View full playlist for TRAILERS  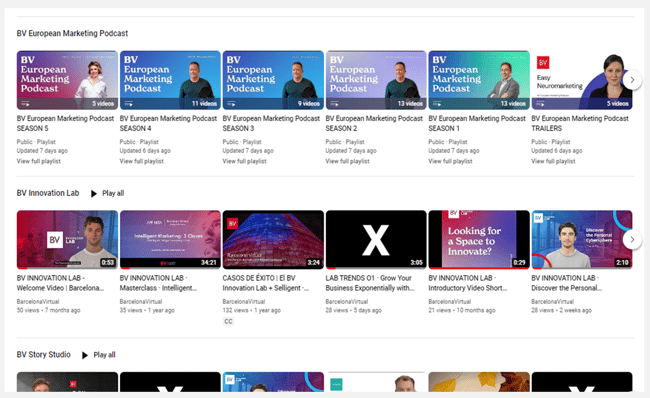tap(553, 161)
